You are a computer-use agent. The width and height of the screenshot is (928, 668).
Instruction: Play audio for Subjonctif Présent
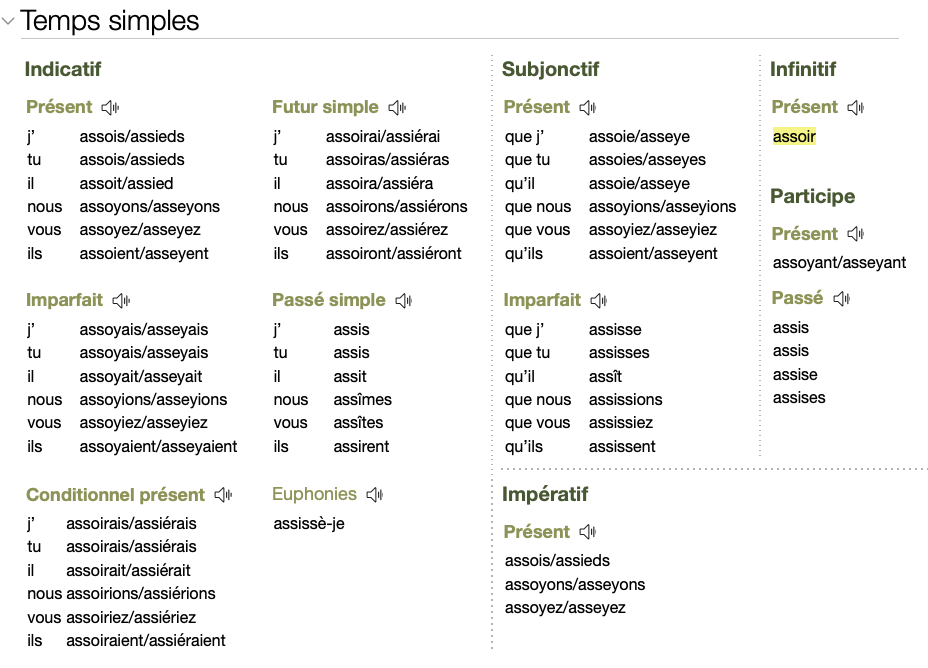[x=587, y=108]
